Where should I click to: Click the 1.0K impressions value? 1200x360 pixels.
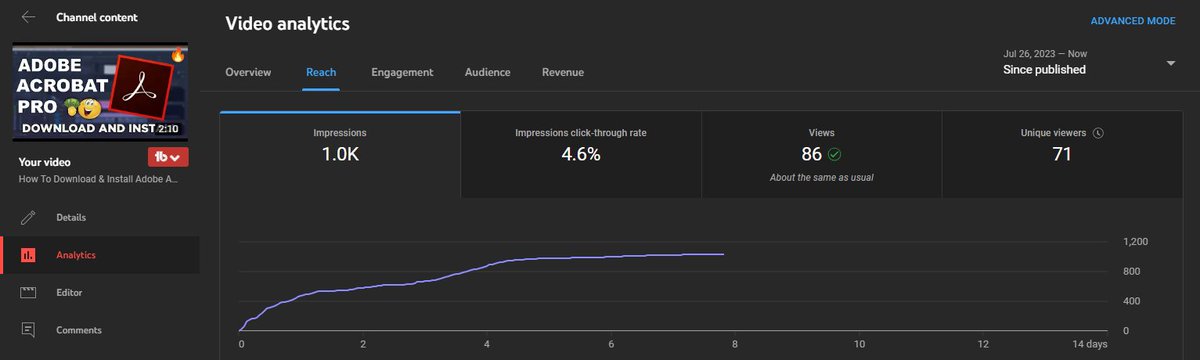(x=340, y=155)
